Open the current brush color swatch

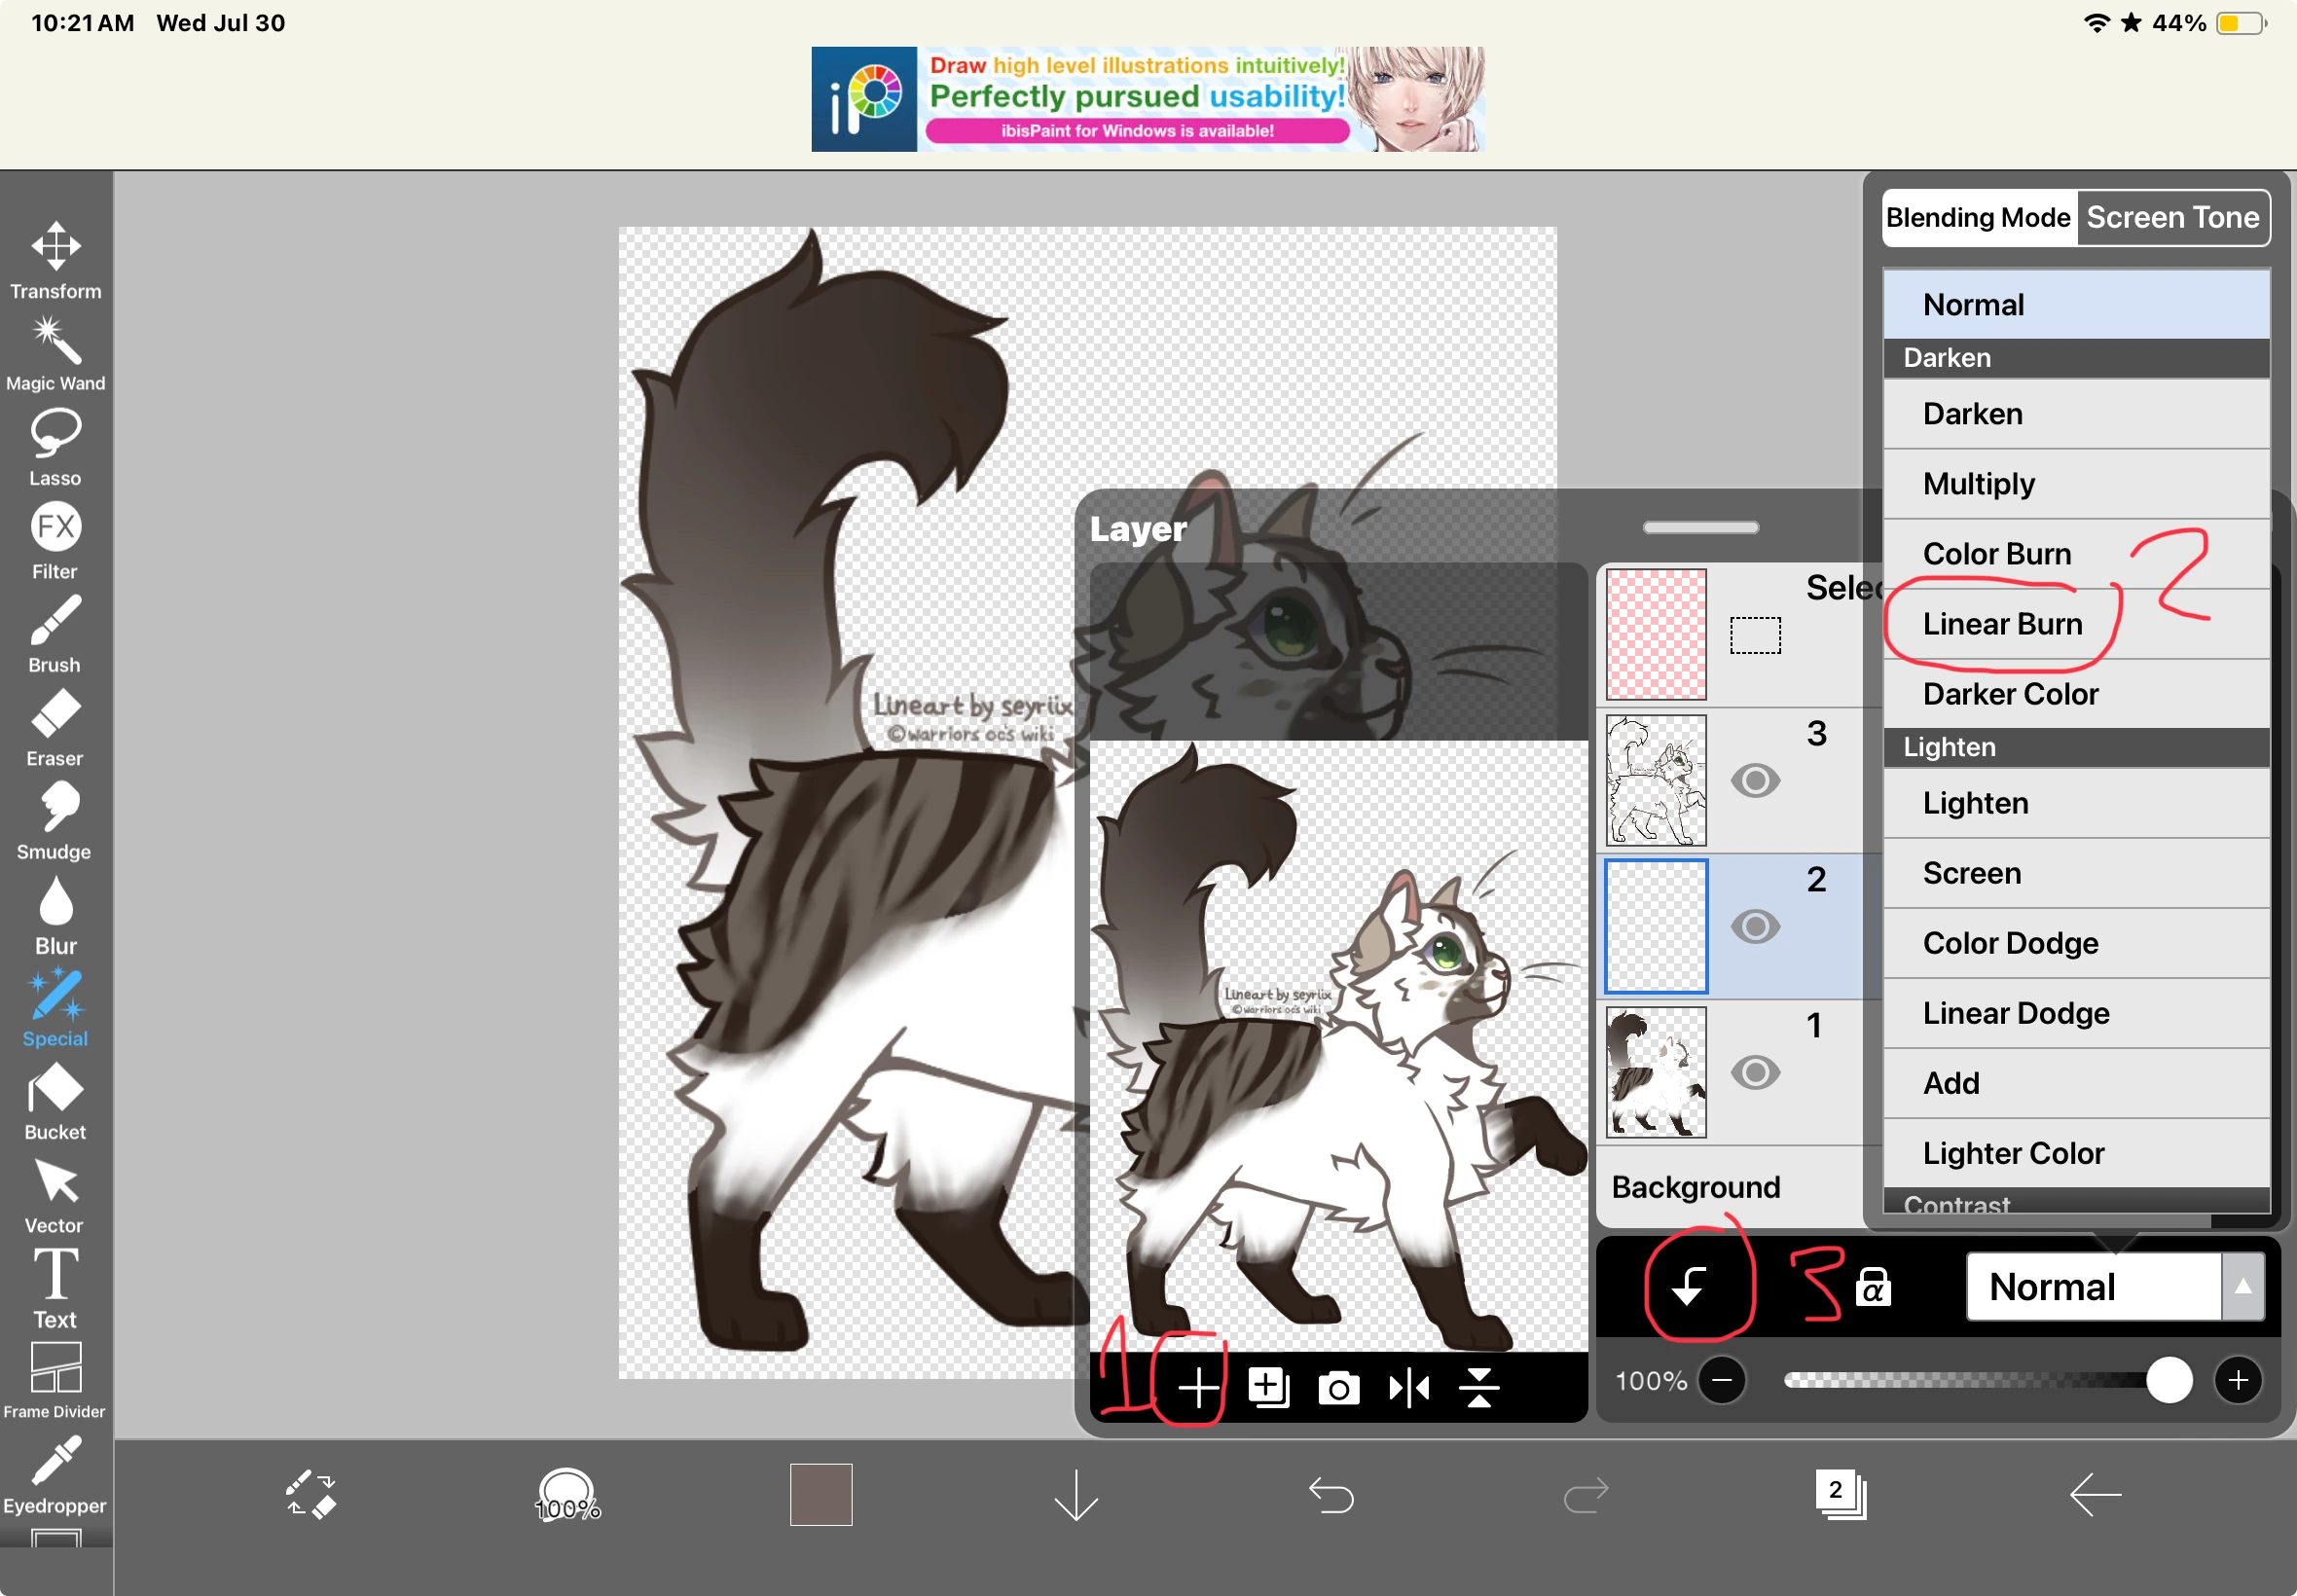tap(820, 1494)
